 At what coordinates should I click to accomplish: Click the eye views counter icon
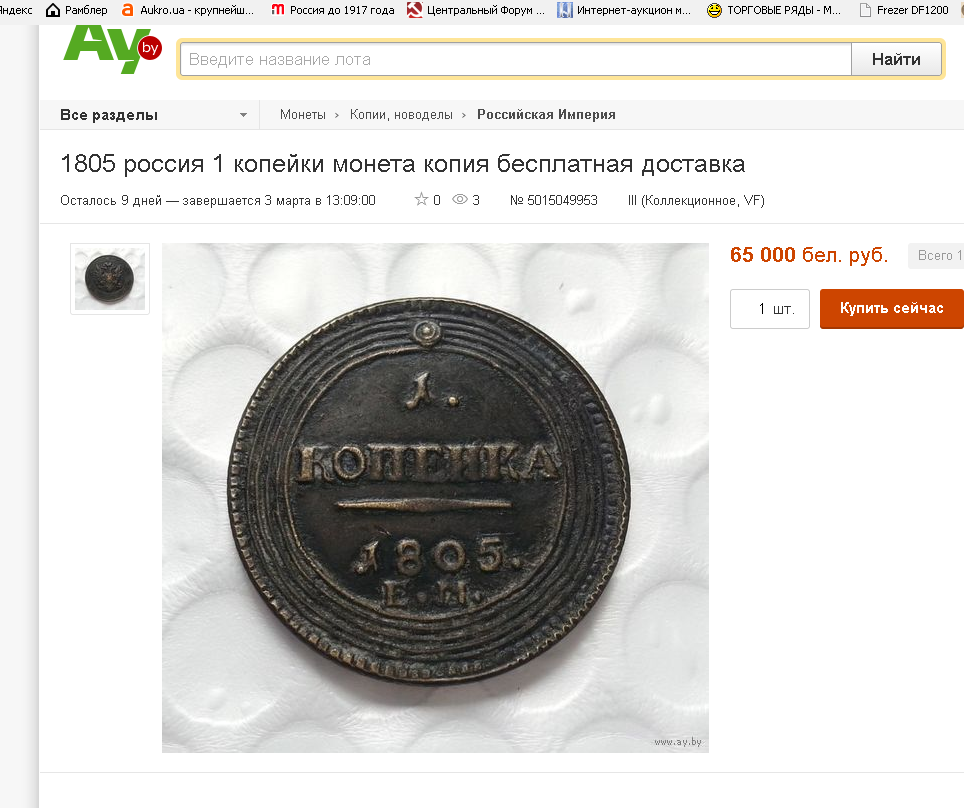pyautogui.click(x=460, y=199)
